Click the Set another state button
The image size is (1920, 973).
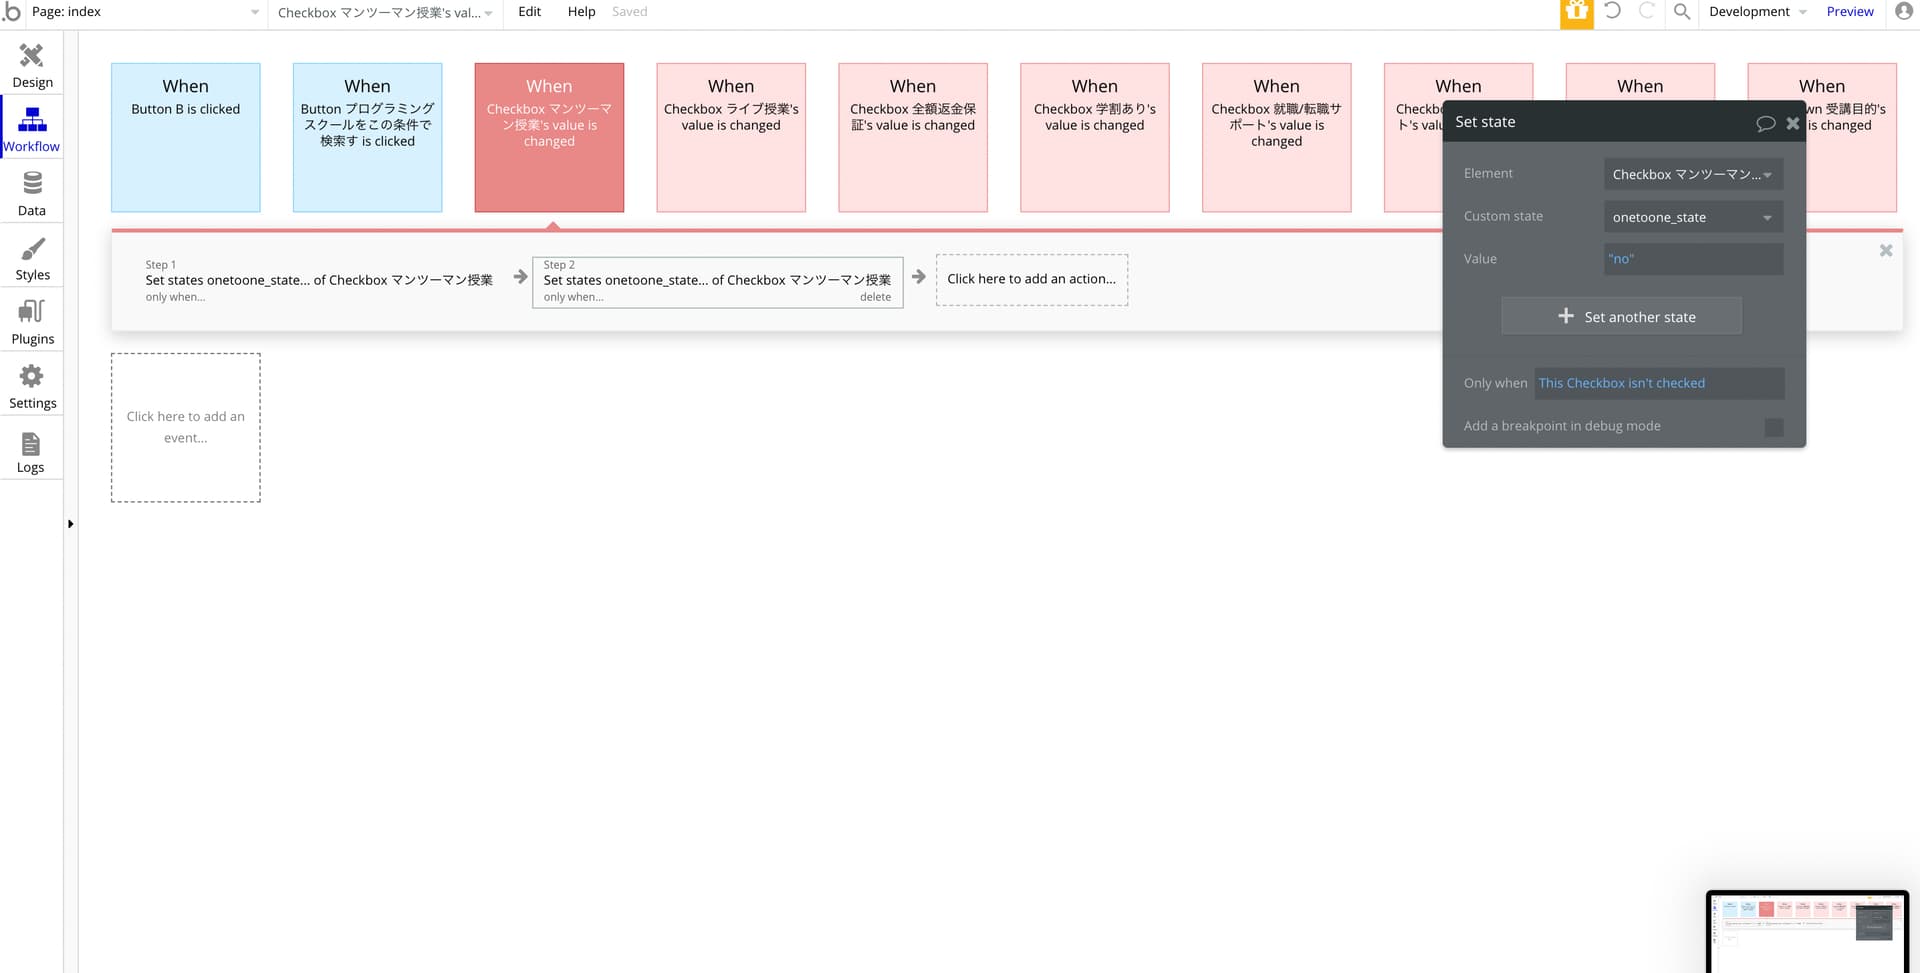point(1621,316)
